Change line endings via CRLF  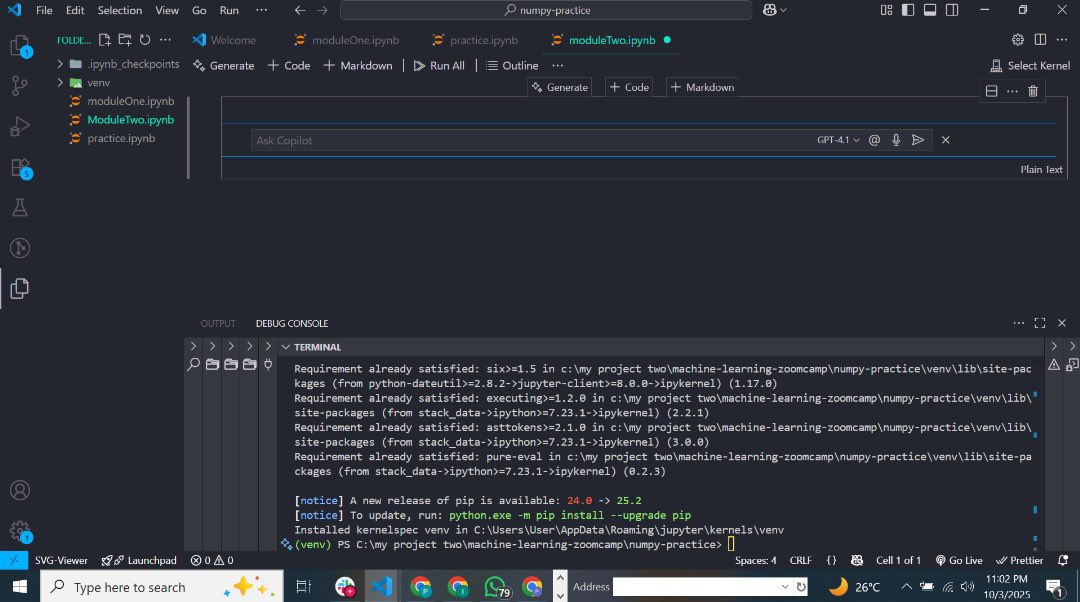pyautogui.click(x=800, y=561)
